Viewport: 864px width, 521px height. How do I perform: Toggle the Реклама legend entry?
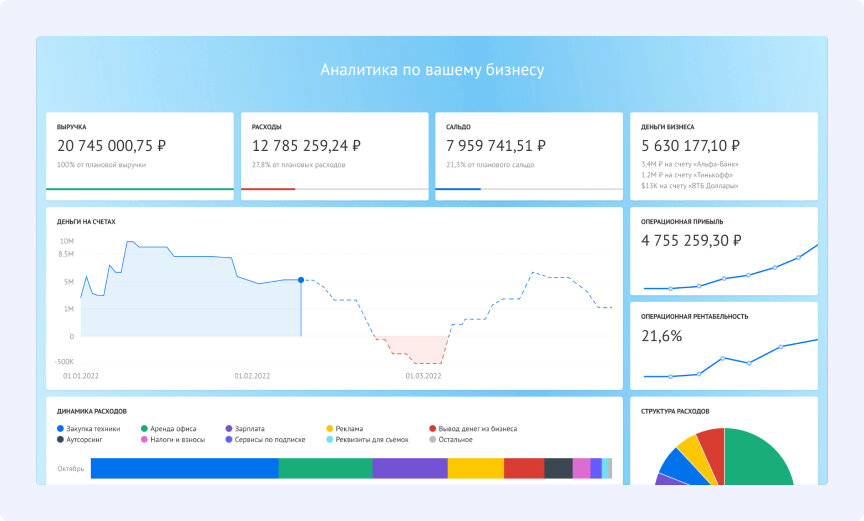[x=345, y=428]
